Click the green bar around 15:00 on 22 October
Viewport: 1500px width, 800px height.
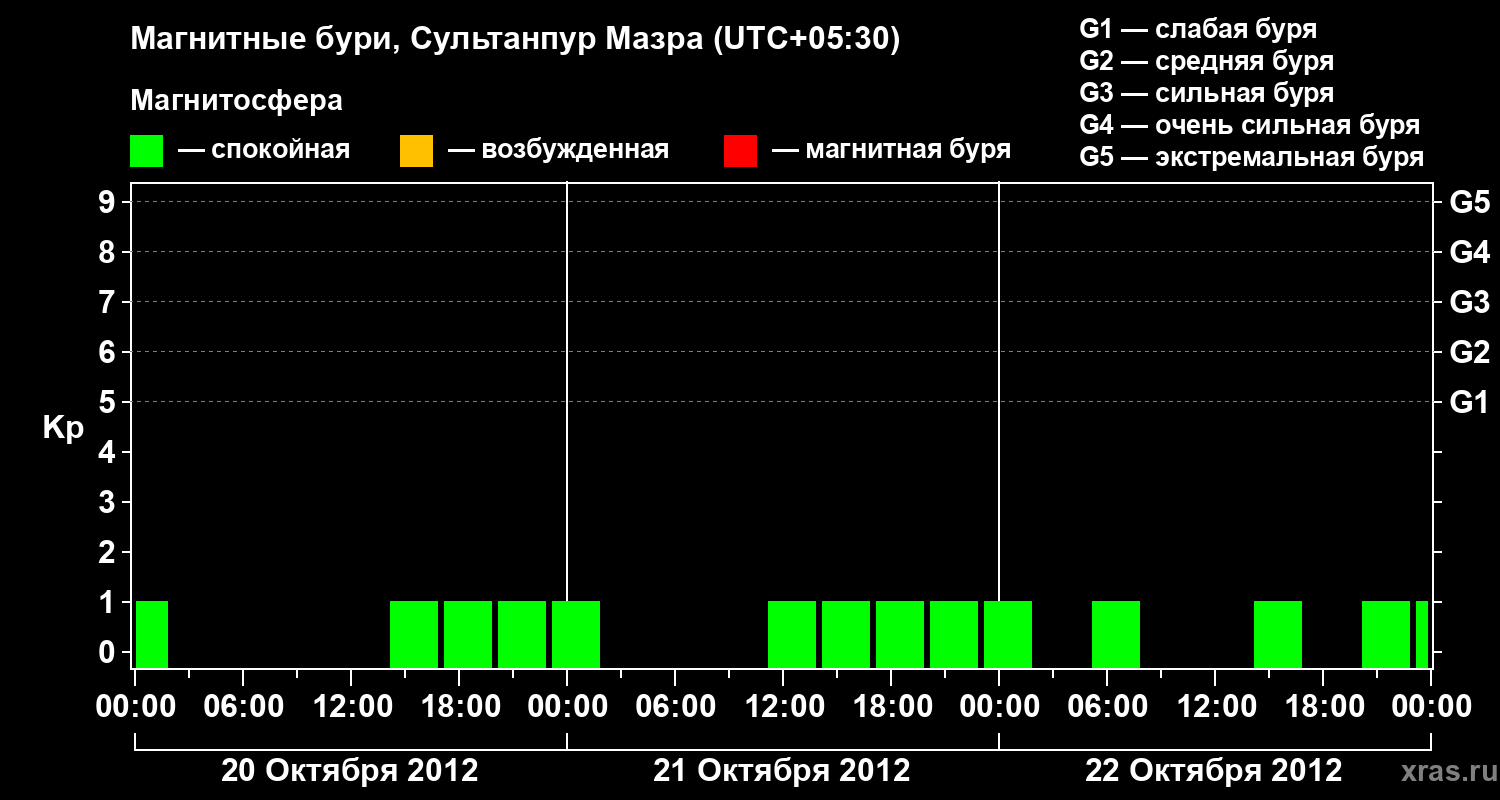pyautogui.click(x=1278, y=634)
